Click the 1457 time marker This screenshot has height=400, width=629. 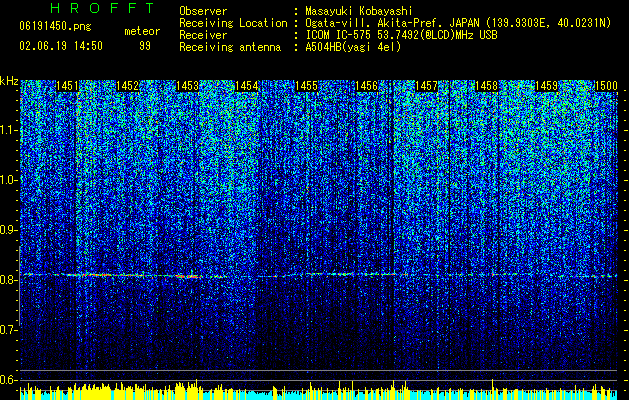pyautogui.click(x=426, y=86)
